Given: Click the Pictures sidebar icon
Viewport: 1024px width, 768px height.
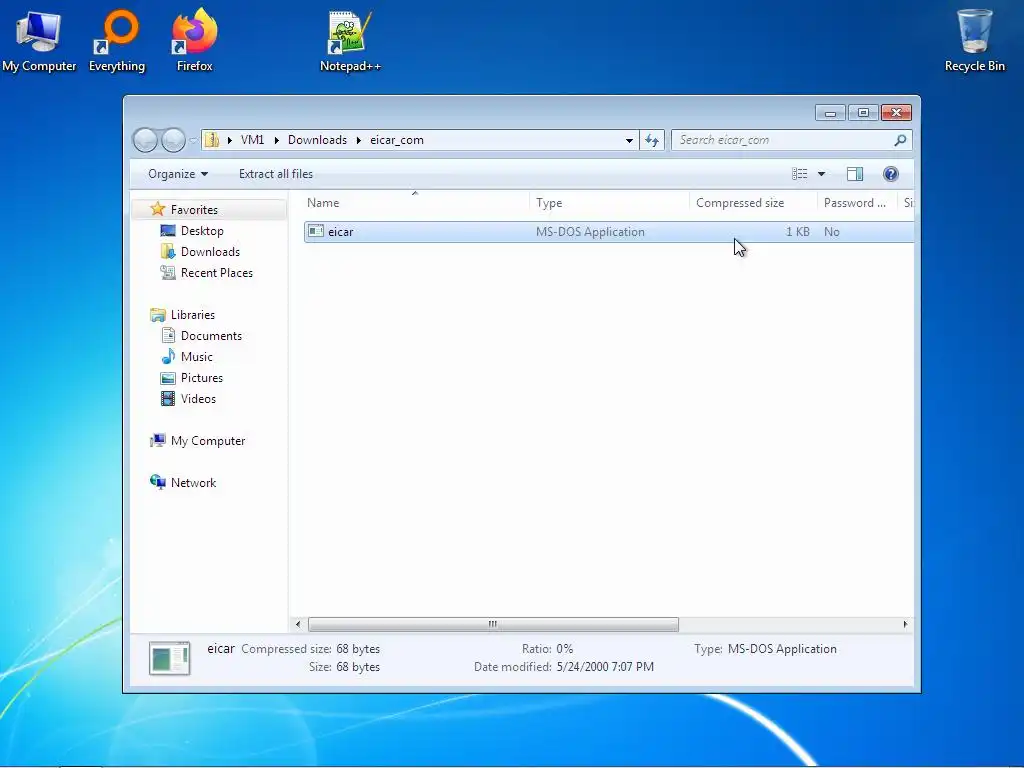Looking at the screenshot, I should point(168,377).
